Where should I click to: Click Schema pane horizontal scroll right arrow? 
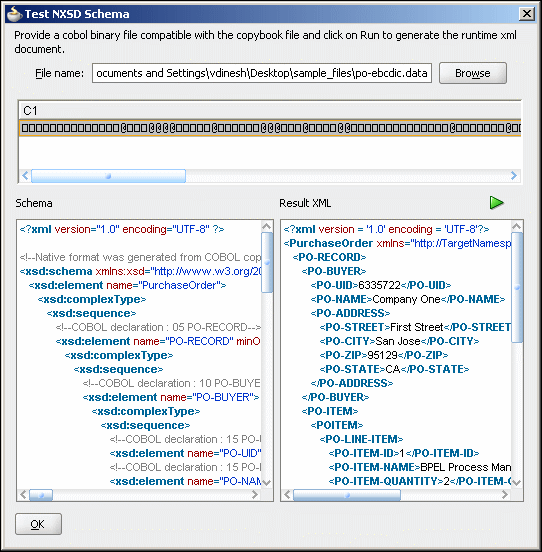(255, 495)
